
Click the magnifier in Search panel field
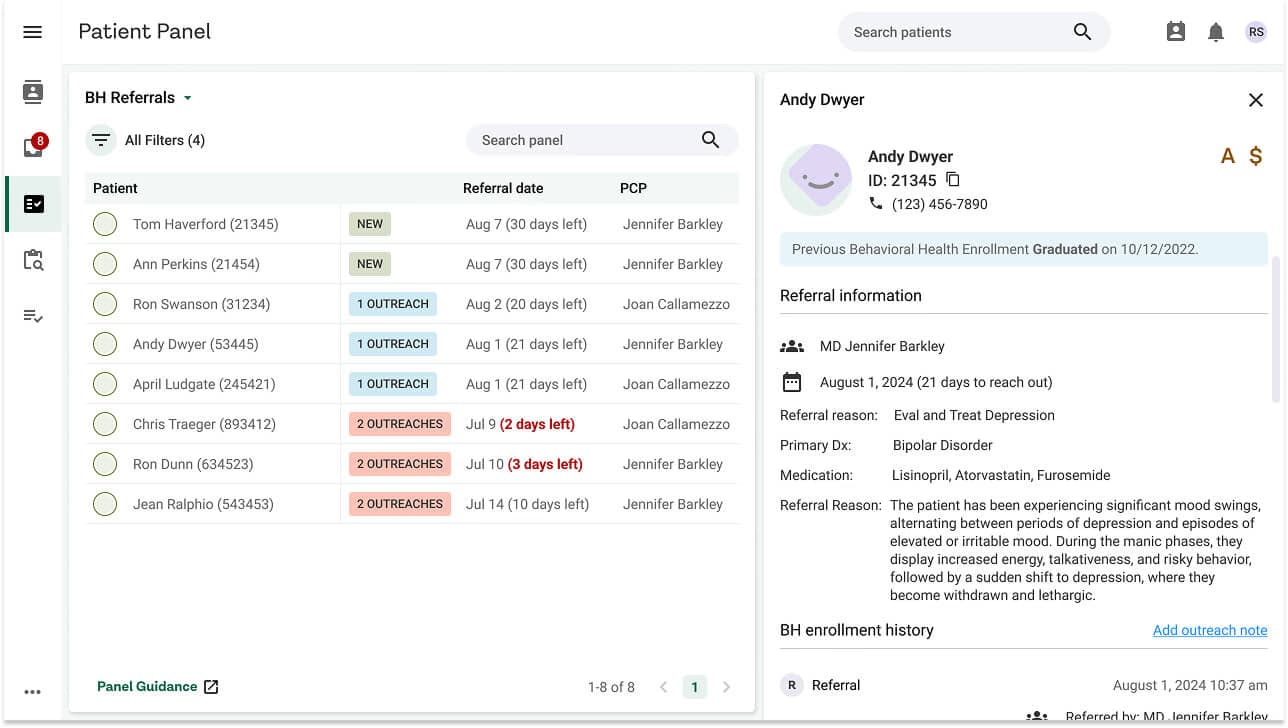[x=710, y=140]
